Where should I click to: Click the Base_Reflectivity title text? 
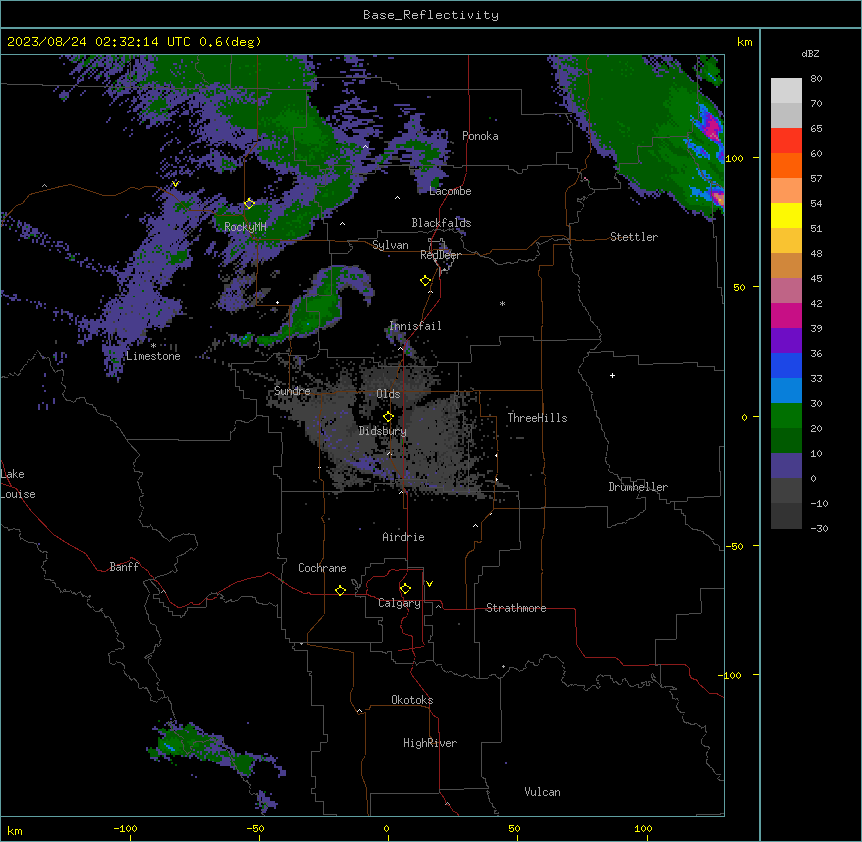(x=431, y=15)
